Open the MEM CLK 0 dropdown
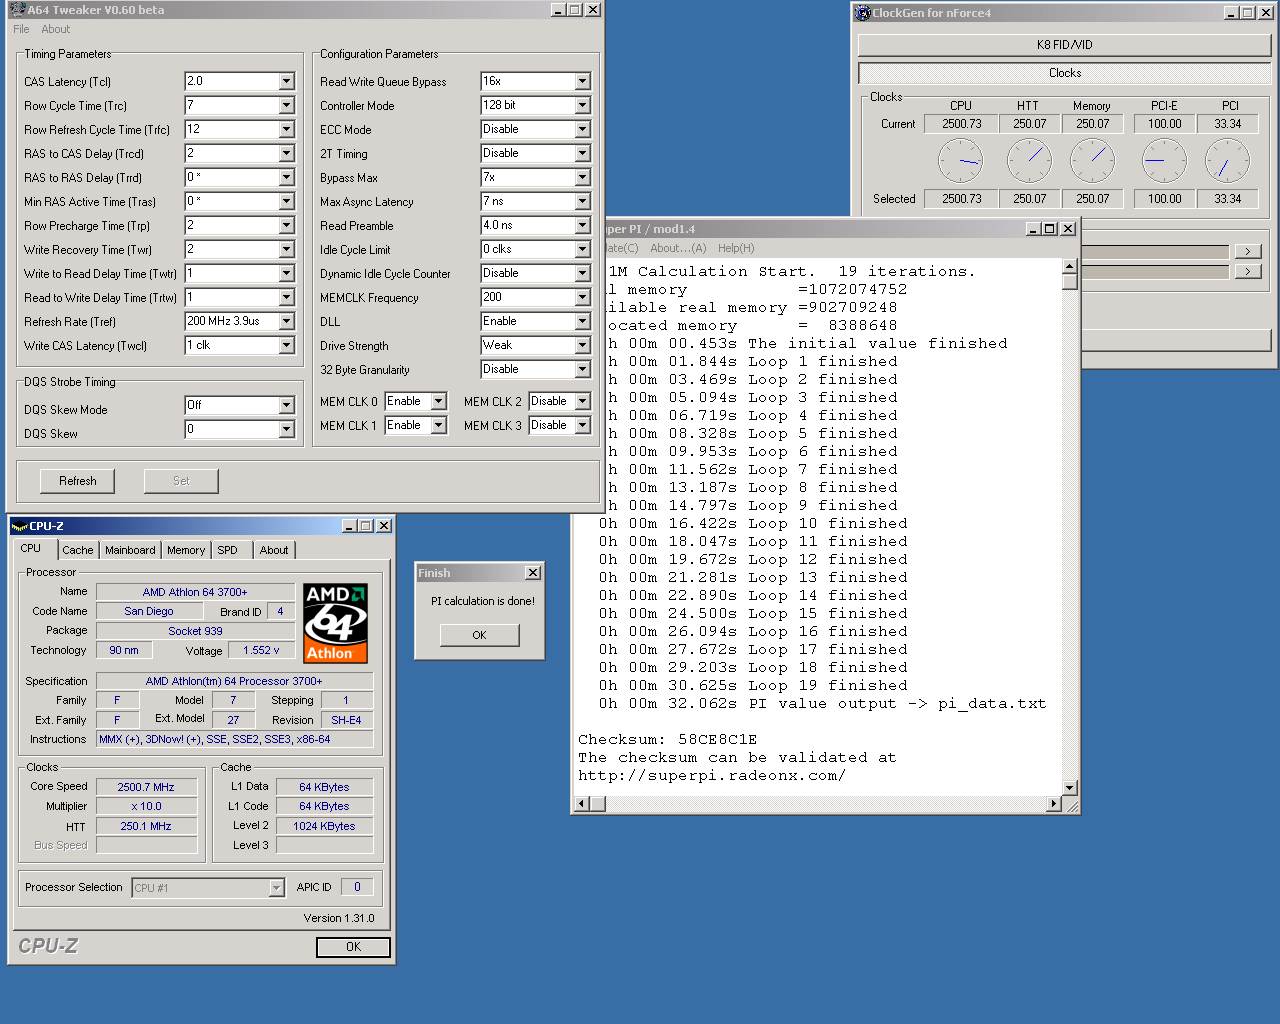The image size is (1280, 1024). click(438, 401)
